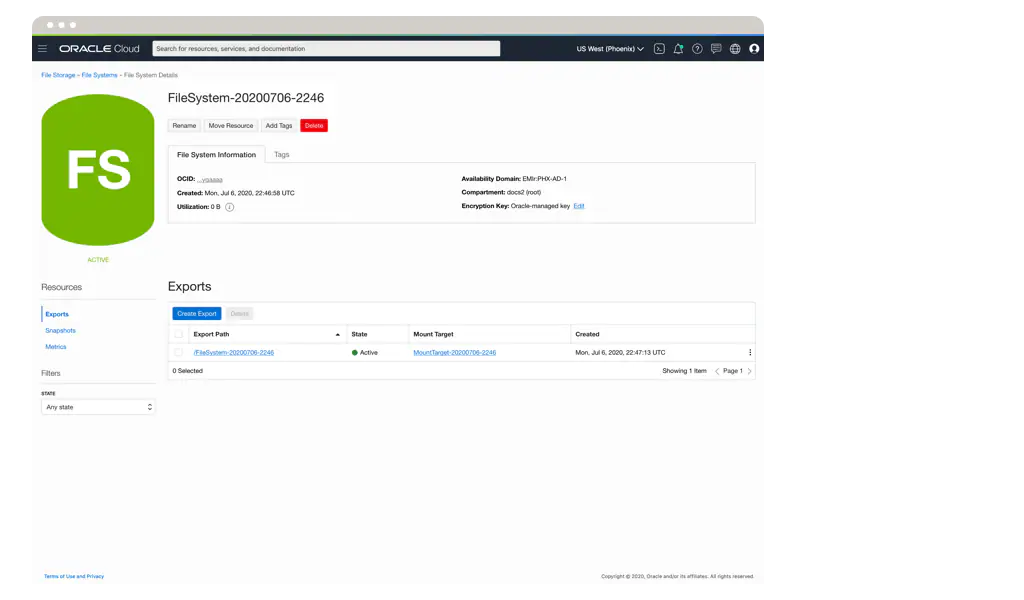1024x600 pixels.
Task: Open the help question mark icon
Action: click(x=697, y=48)
